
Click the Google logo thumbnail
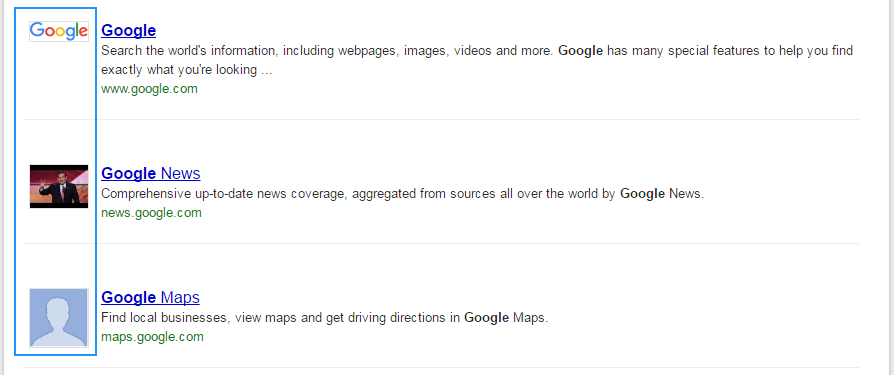pyautogui.click(x=59, y=31)
